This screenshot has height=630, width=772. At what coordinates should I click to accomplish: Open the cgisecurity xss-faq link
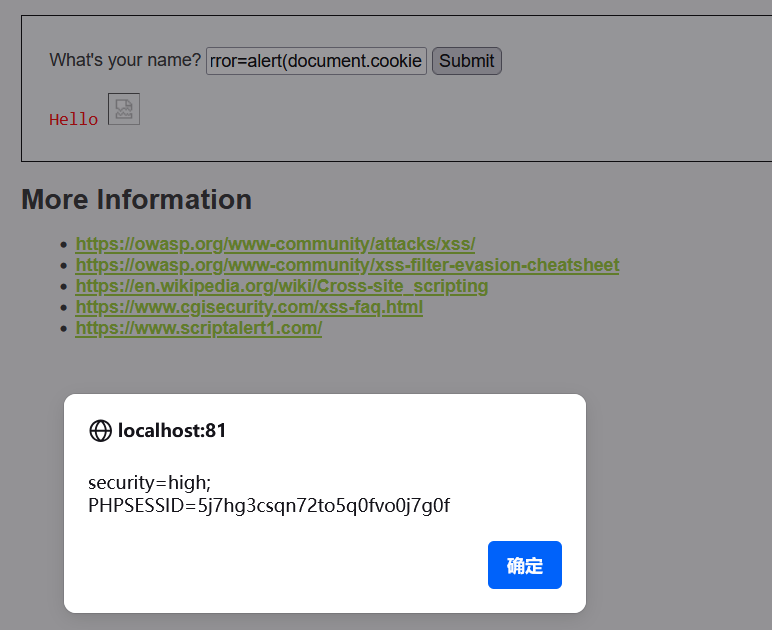[x=249, y=307]
